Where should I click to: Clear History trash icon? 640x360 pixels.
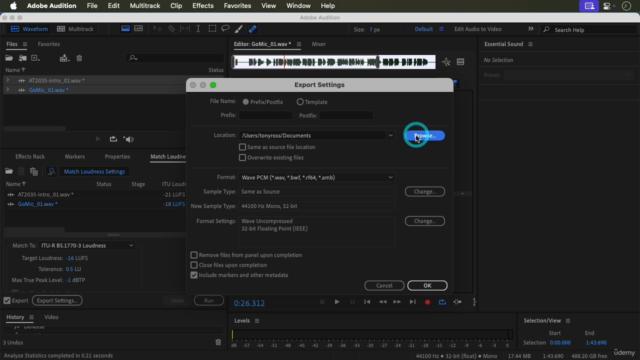(218, 342)
